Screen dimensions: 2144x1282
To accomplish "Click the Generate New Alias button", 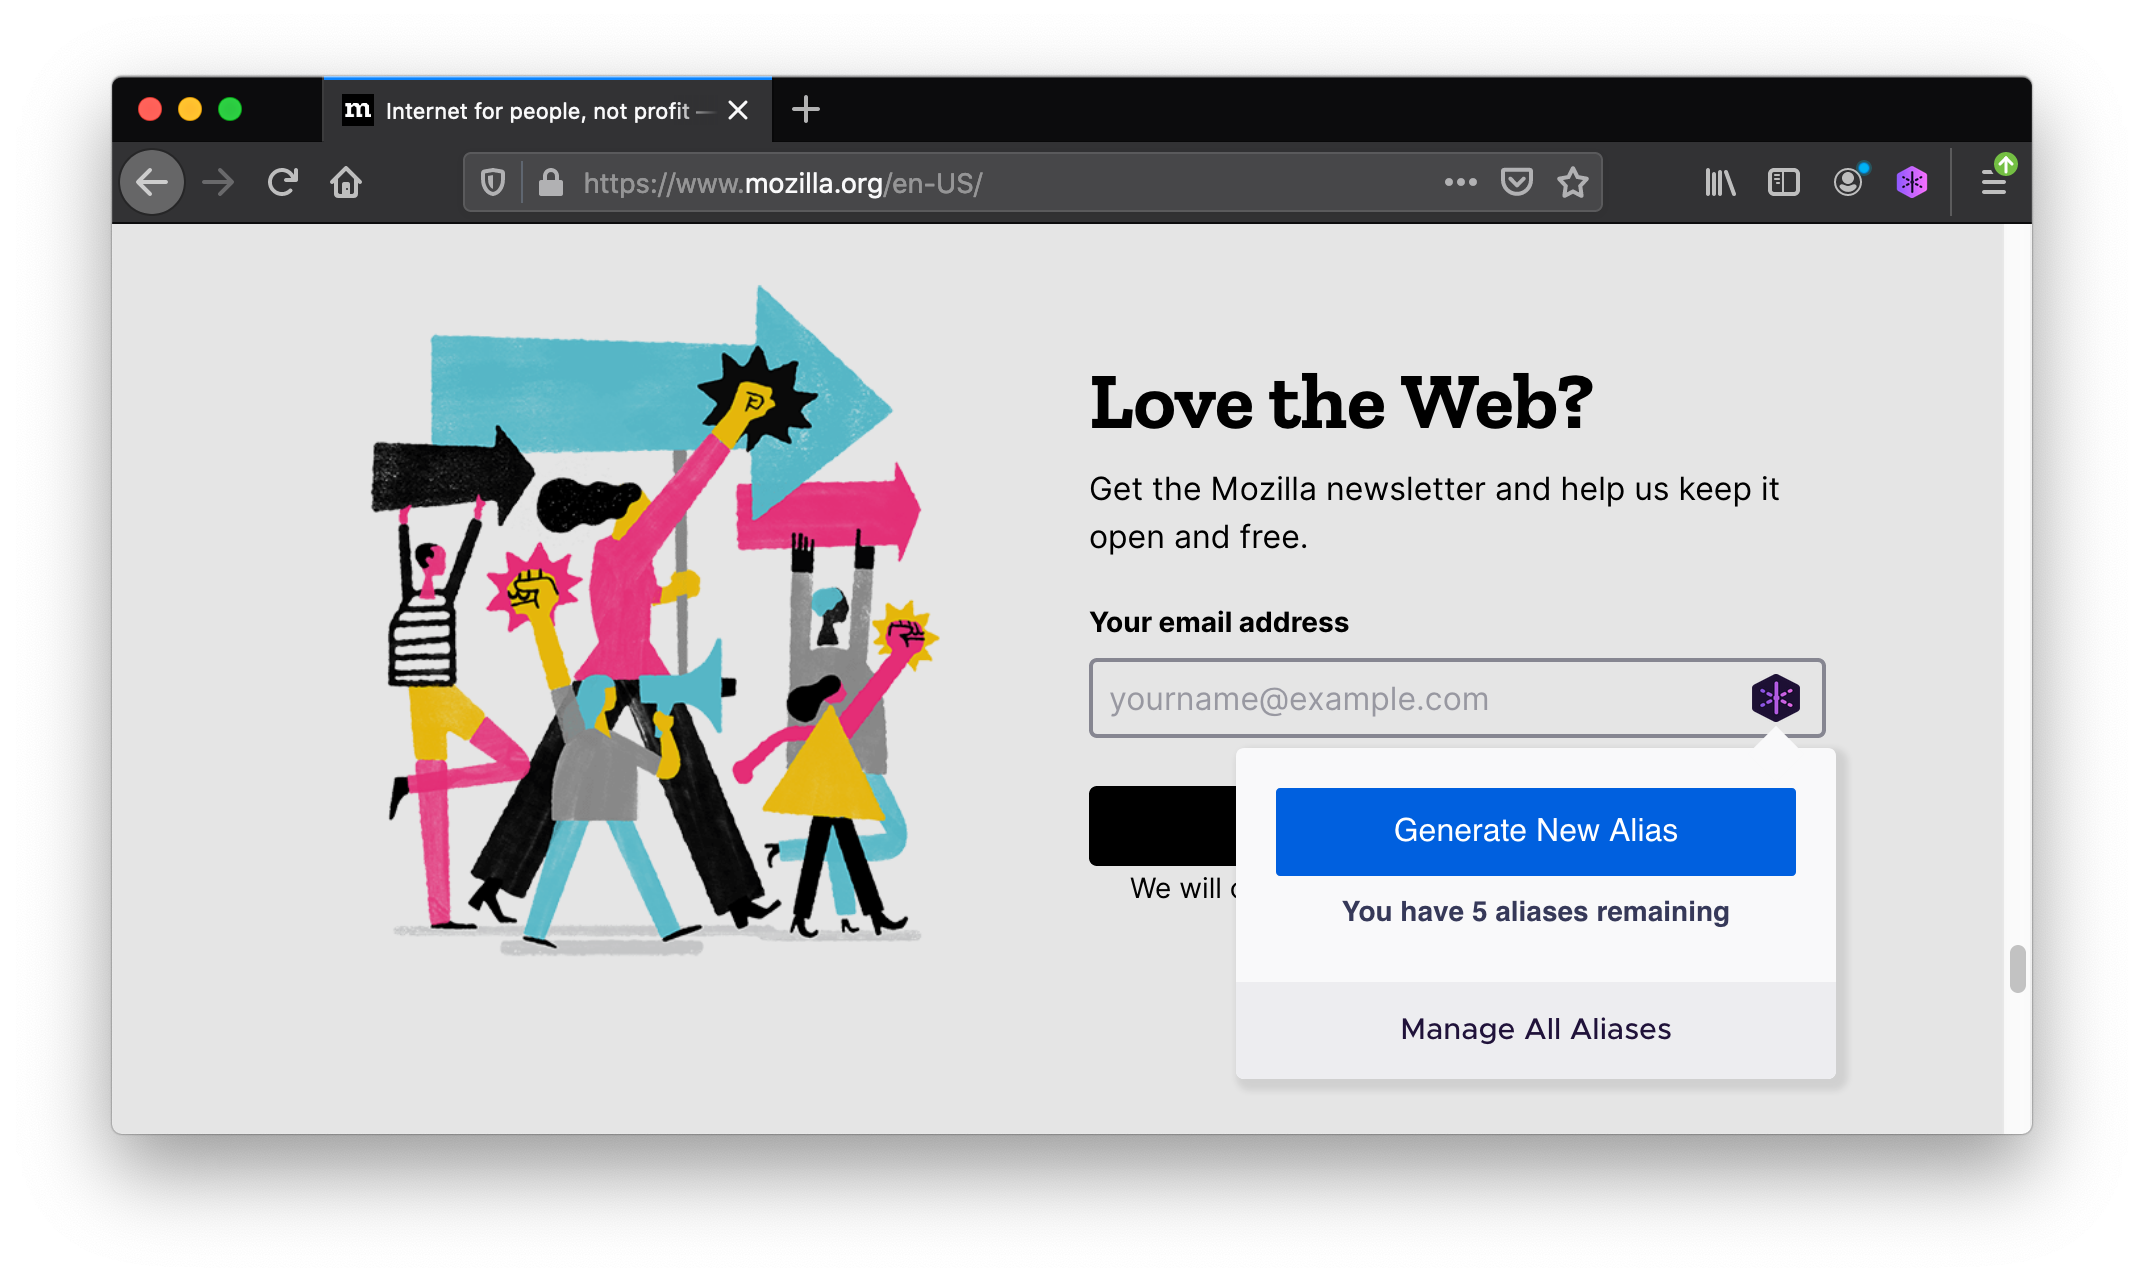I will 1536,831.
